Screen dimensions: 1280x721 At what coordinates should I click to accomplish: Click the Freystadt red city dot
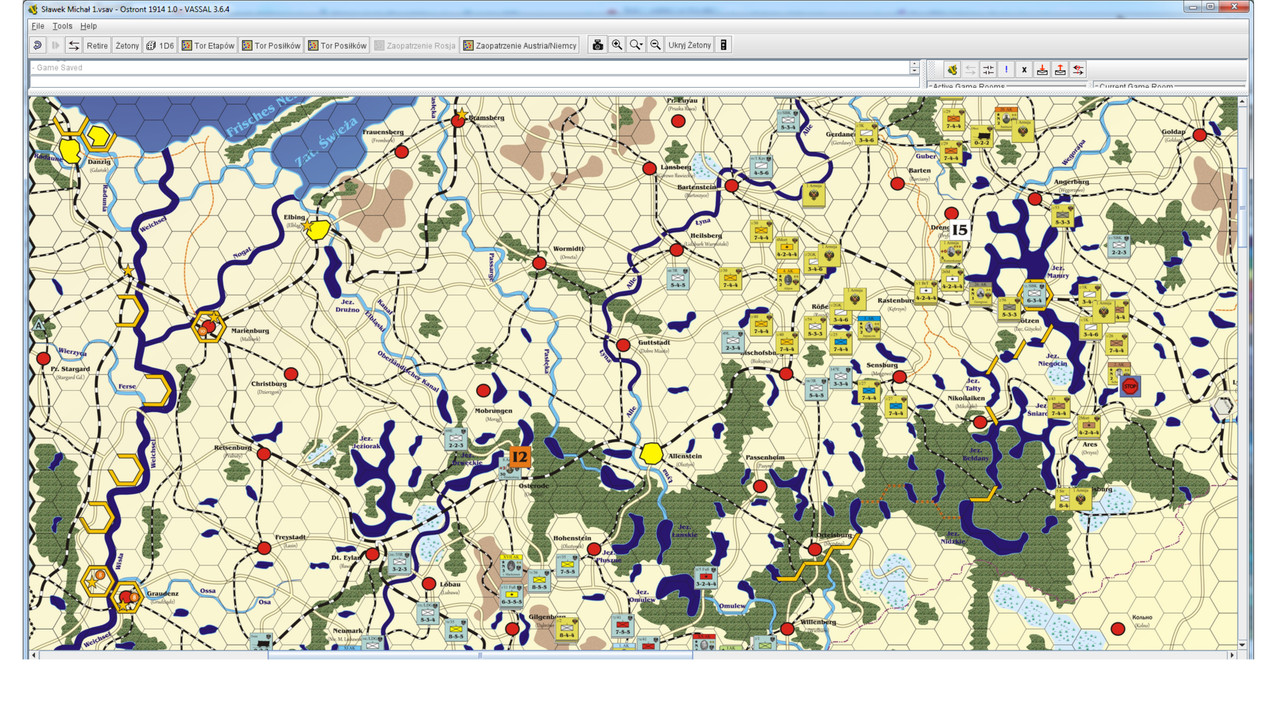(264, 548)
